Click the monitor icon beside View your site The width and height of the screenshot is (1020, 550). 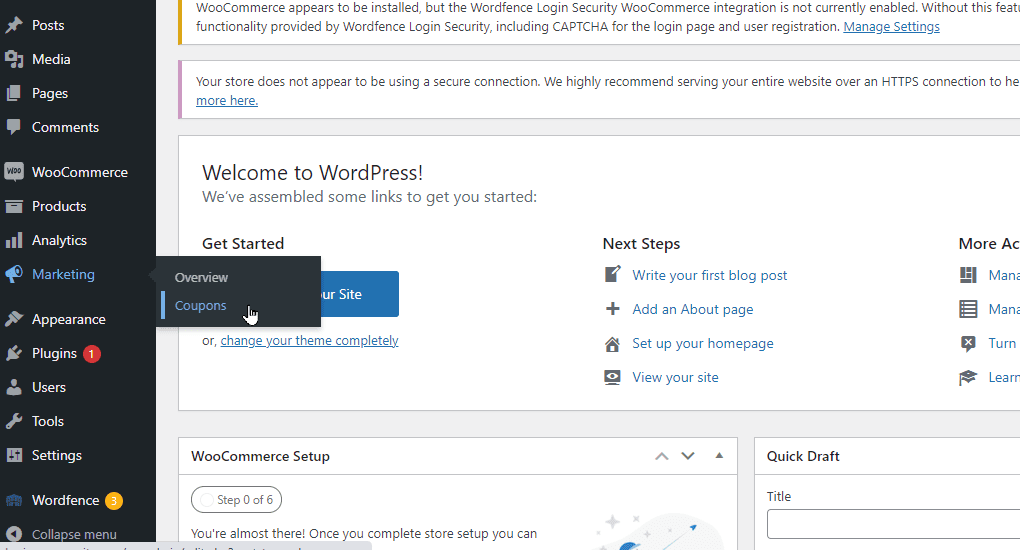click(612, 378)
